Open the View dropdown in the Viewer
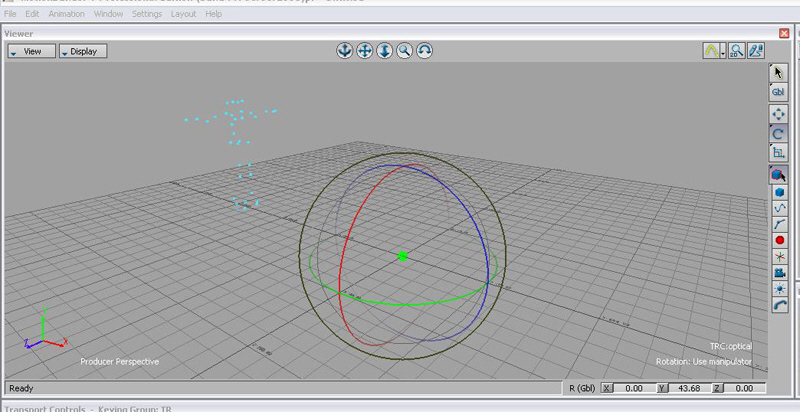 pos(30,51)
